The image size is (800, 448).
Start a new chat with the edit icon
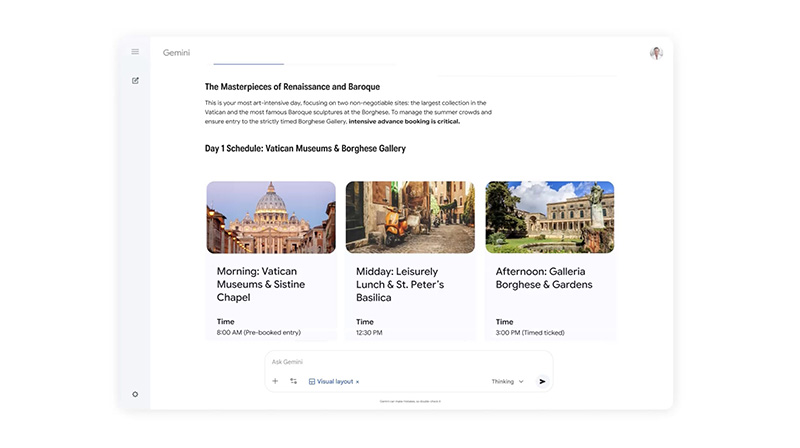pyautogui.click(x=135, y=80)
